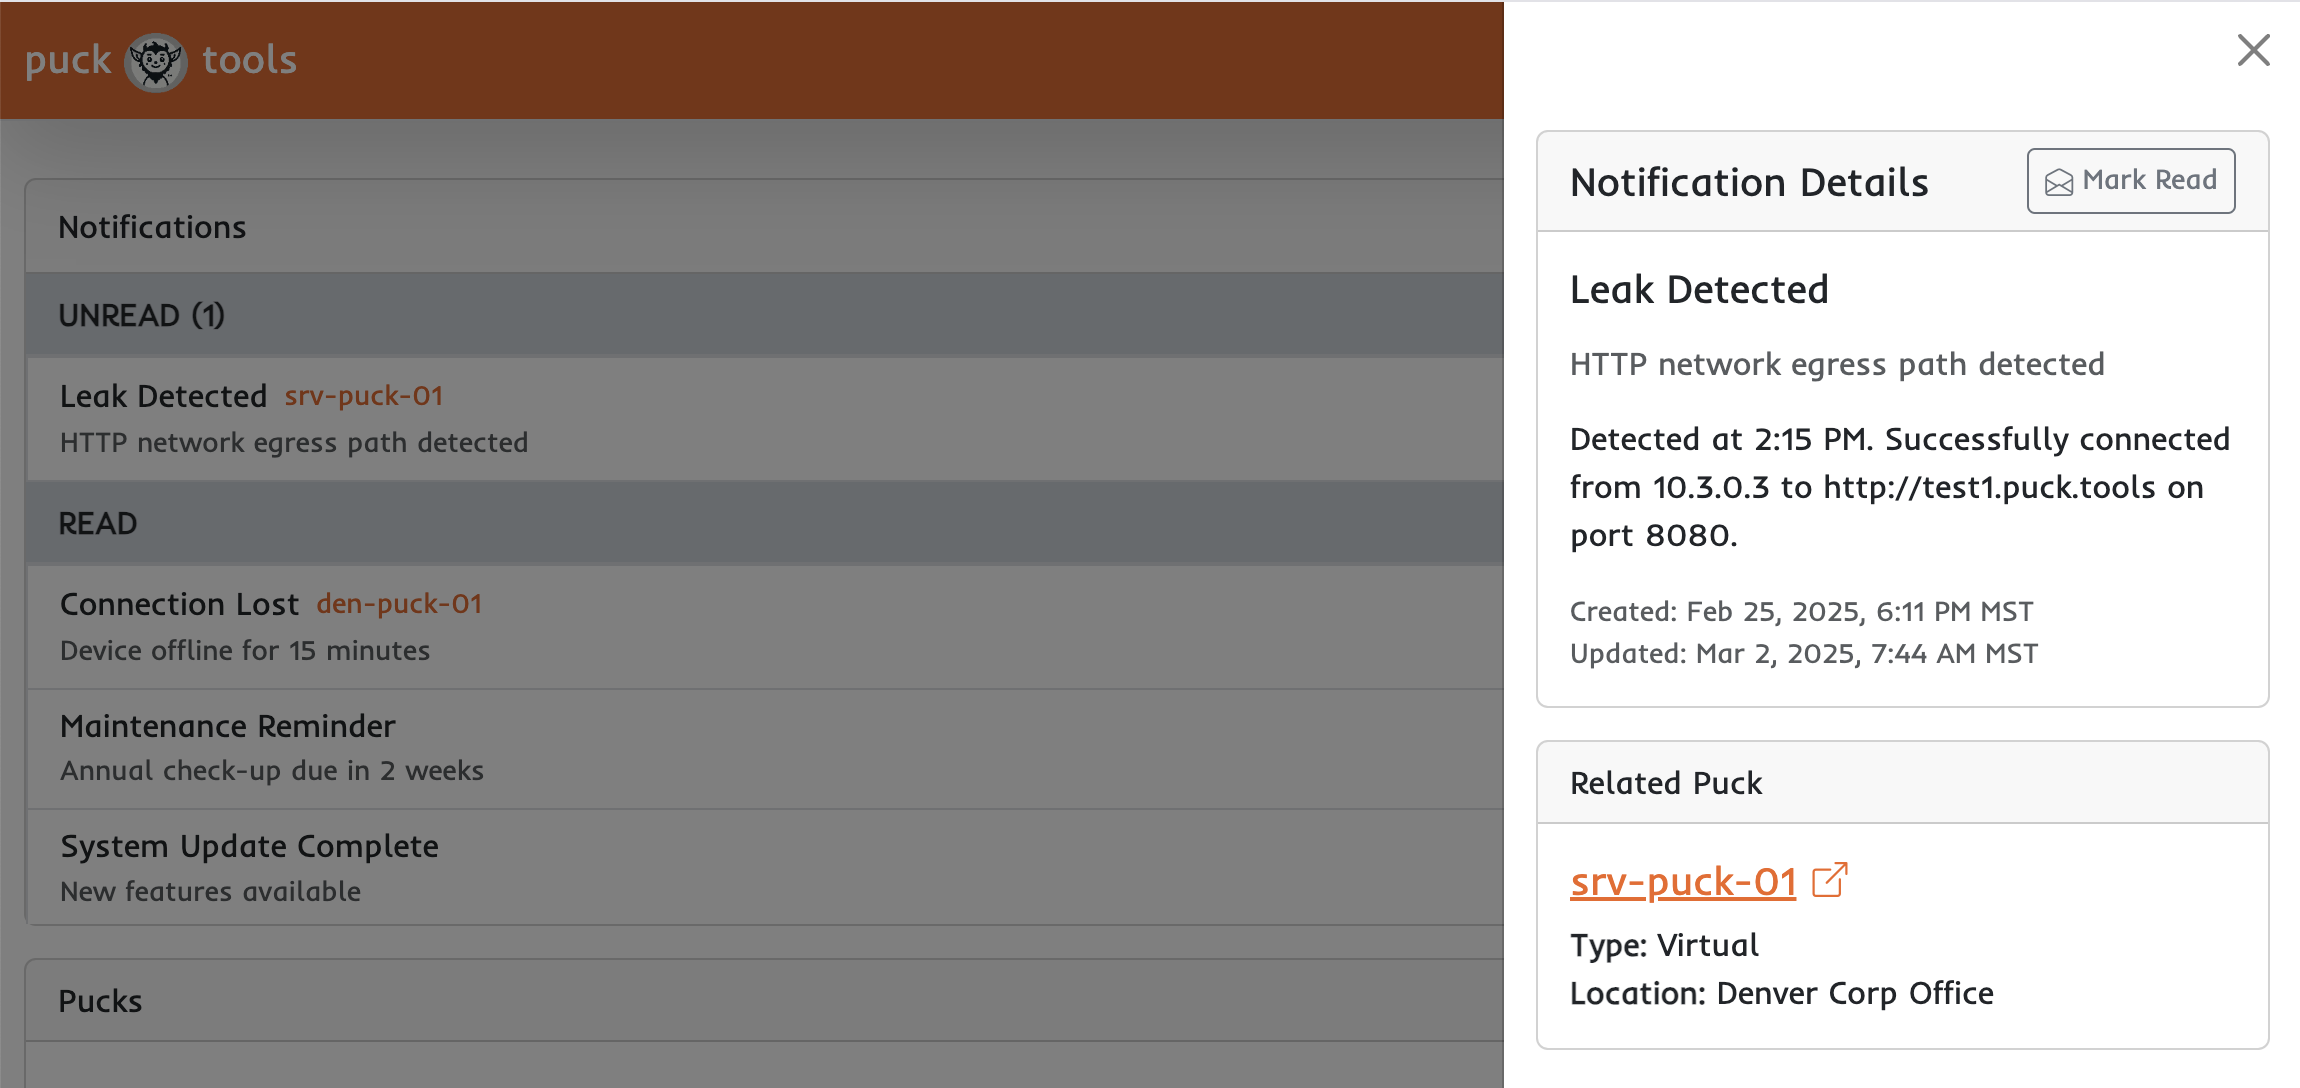
Task: Open the srv-puck-01 puck link
Action: coord(1682,881)
